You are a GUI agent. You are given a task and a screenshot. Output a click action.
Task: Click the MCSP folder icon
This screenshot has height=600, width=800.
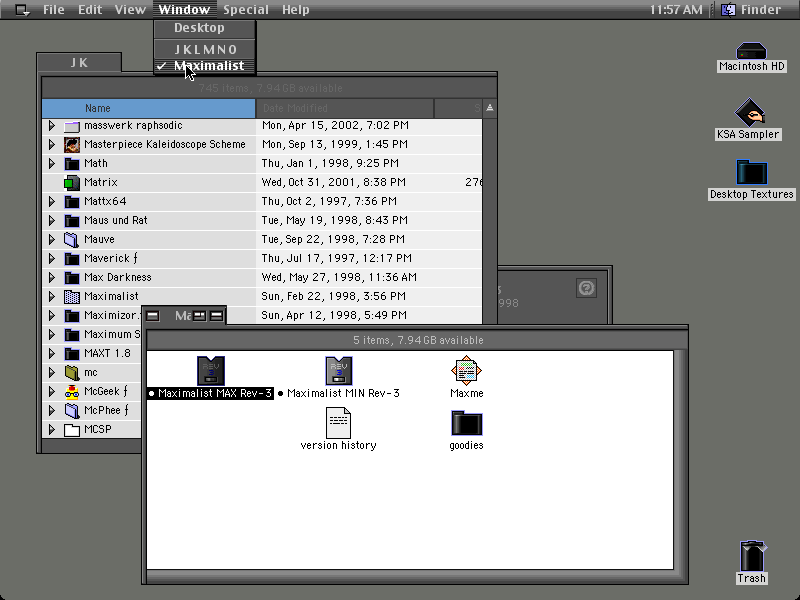[72, 430]
